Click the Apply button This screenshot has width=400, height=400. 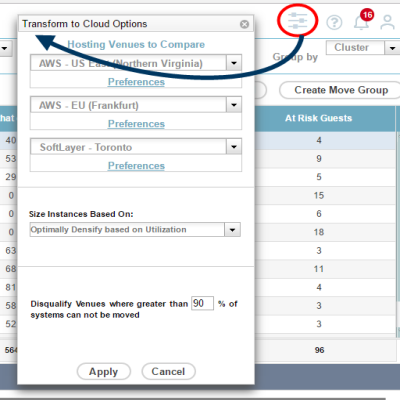104,371
